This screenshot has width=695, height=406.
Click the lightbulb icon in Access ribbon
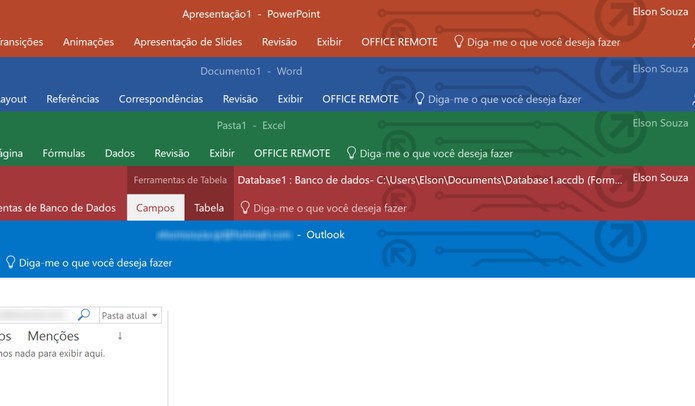point(245,207)
